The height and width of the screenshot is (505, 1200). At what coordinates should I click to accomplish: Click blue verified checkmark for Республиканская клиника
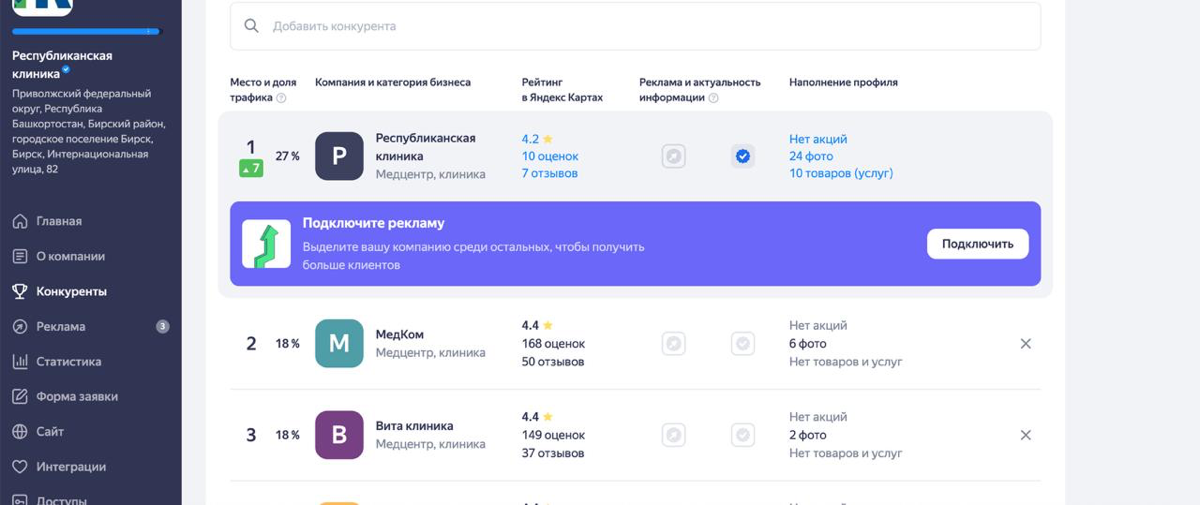(743, 156)
